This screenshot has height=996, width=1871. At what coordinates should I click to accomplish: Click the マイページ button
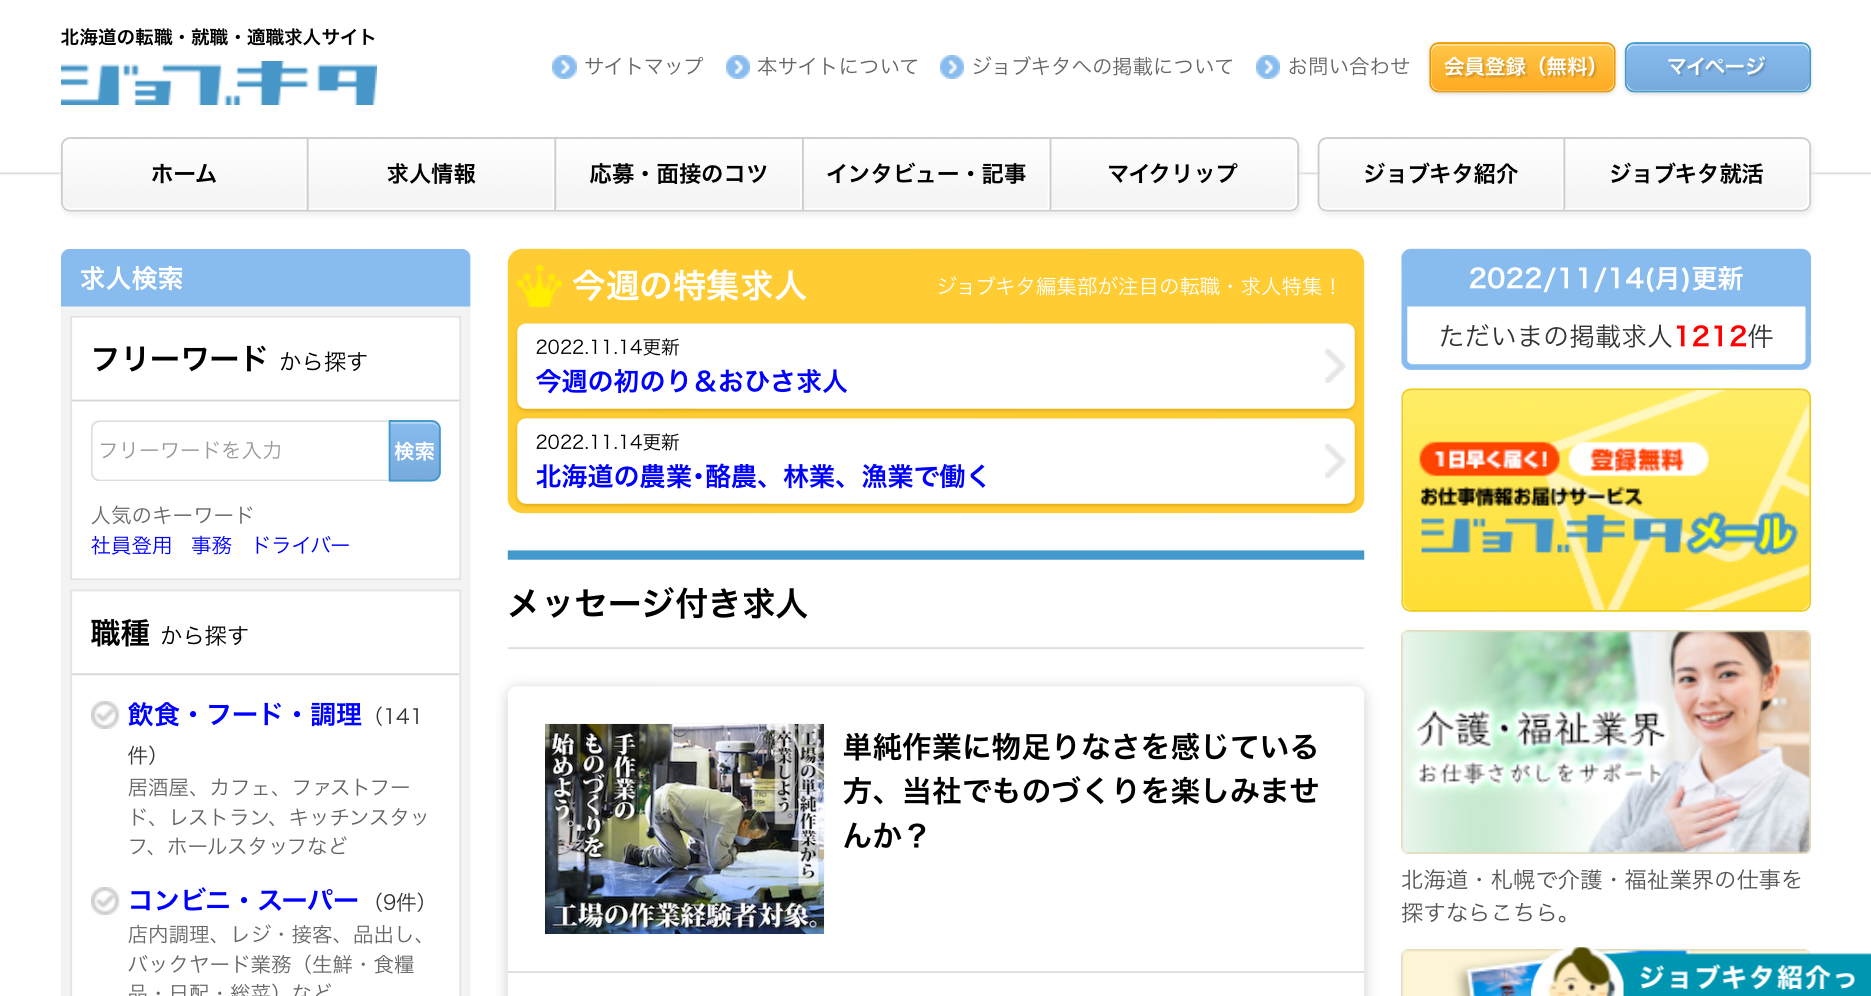[1717, 67]
